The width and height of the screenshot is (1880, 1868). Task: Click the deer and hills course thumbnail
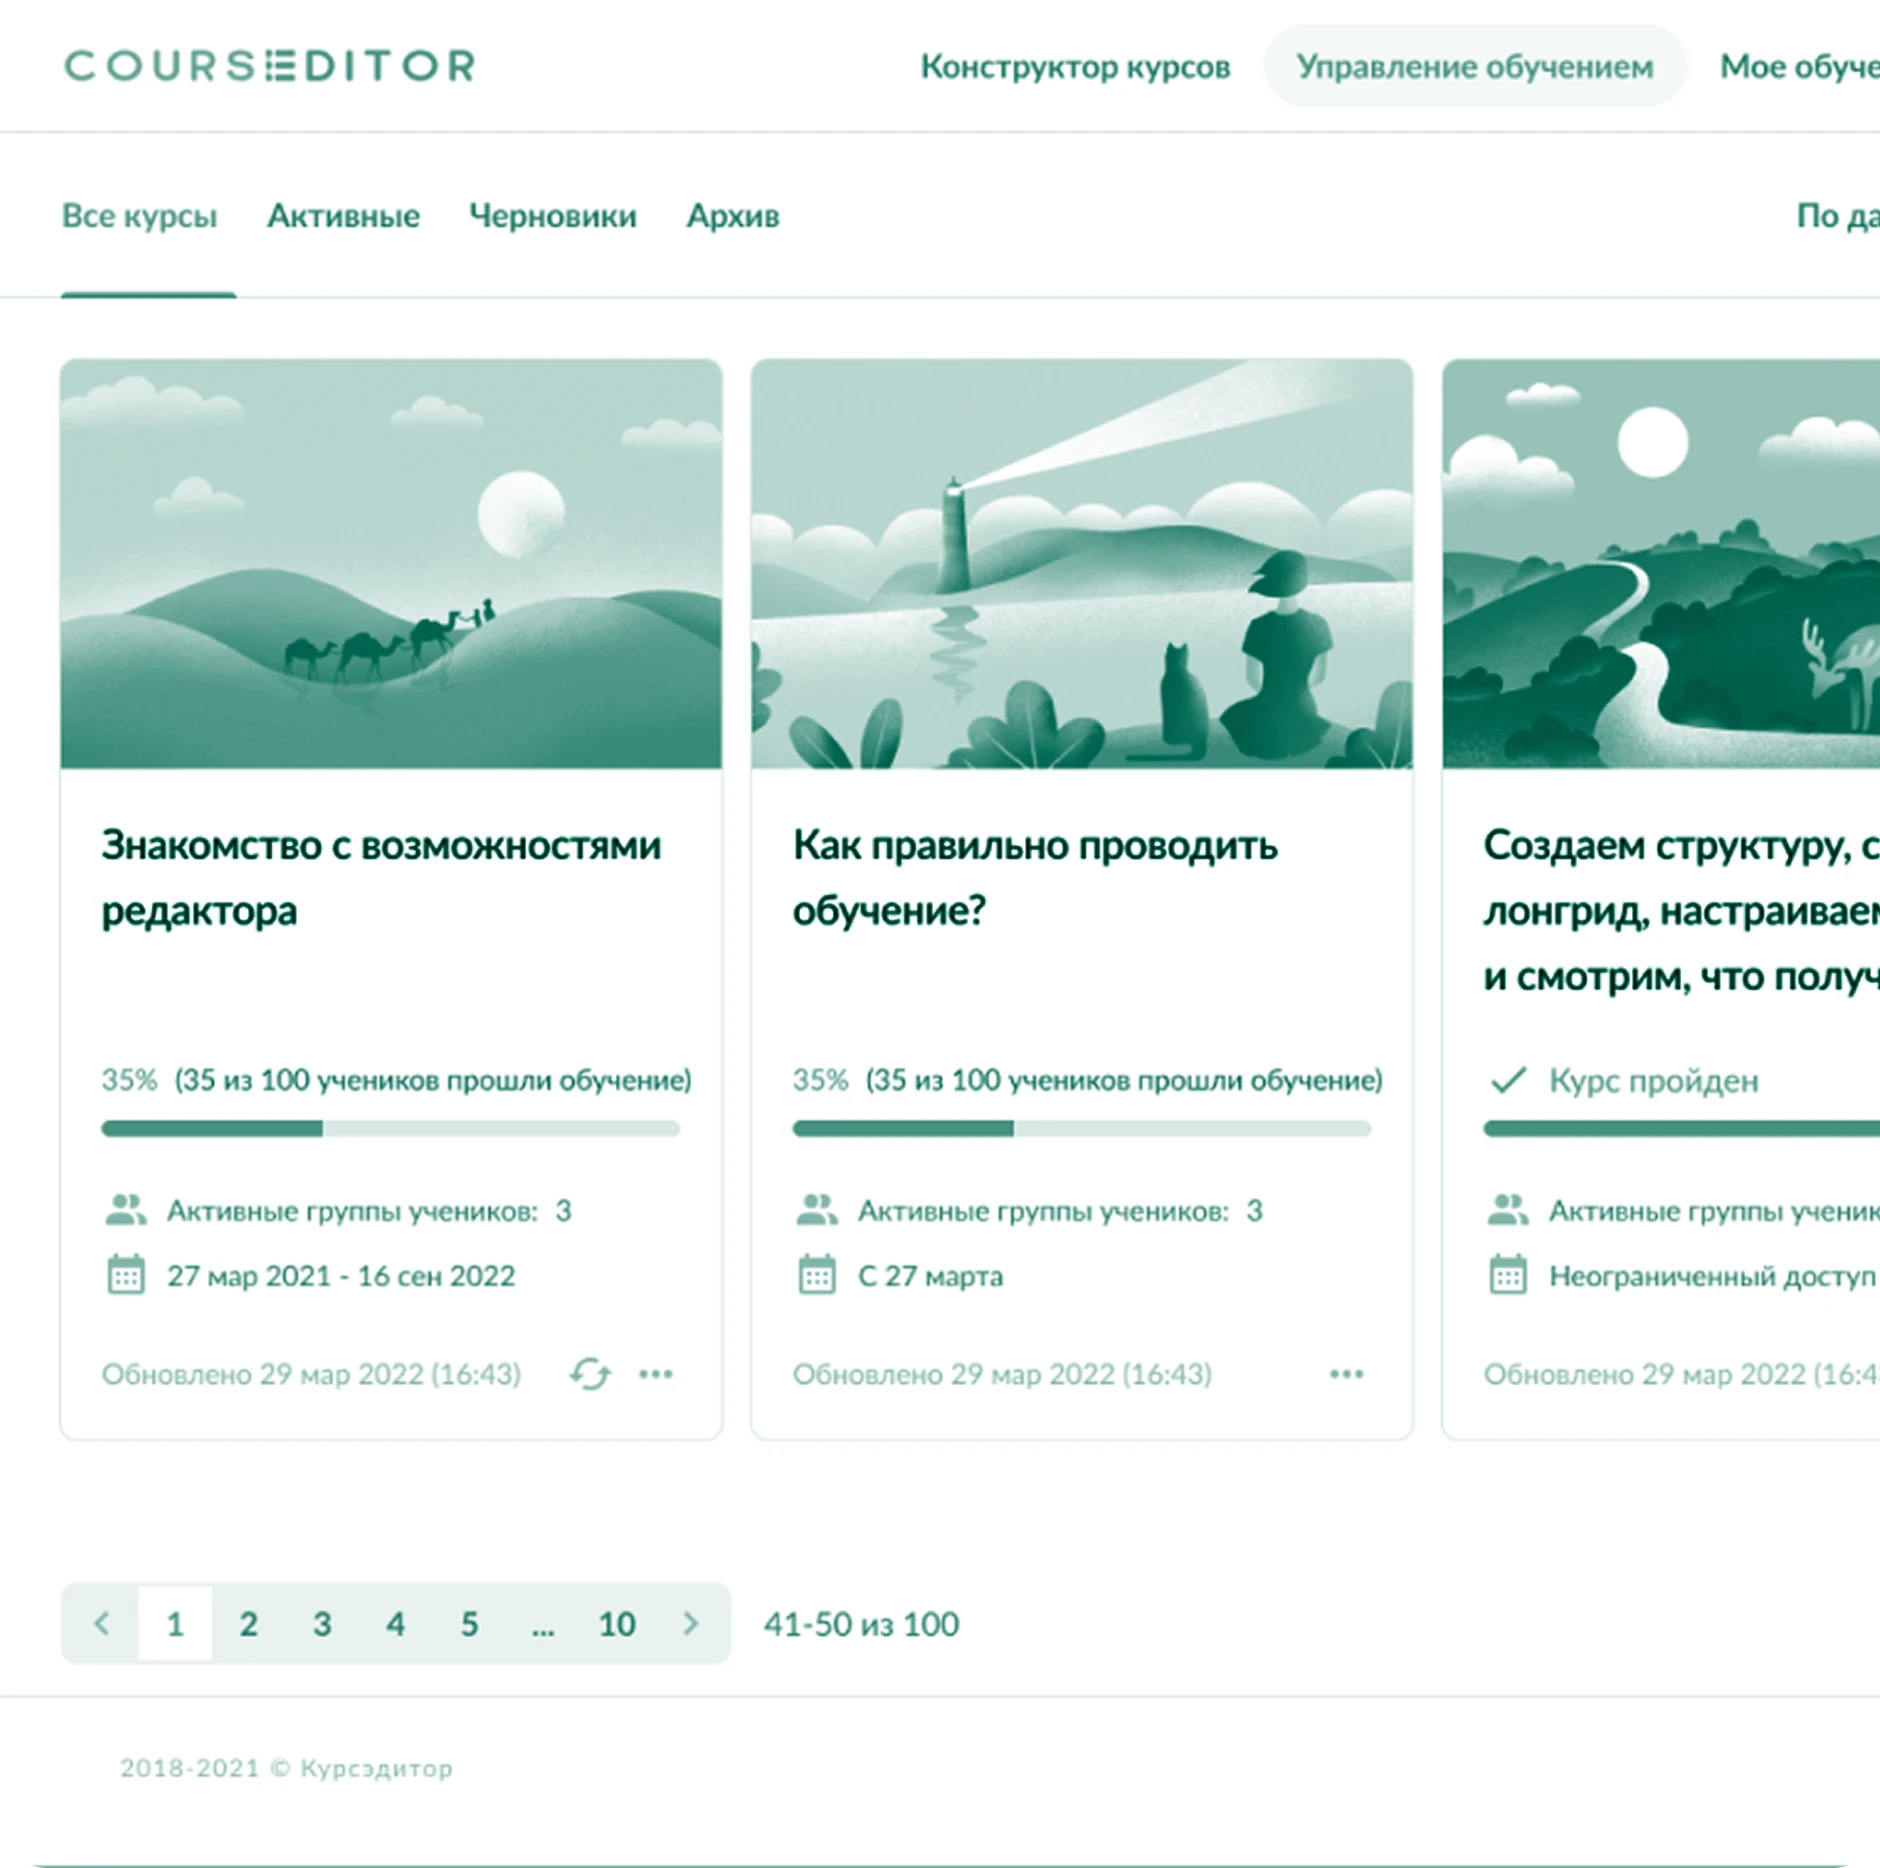[x=1661, y=564]
